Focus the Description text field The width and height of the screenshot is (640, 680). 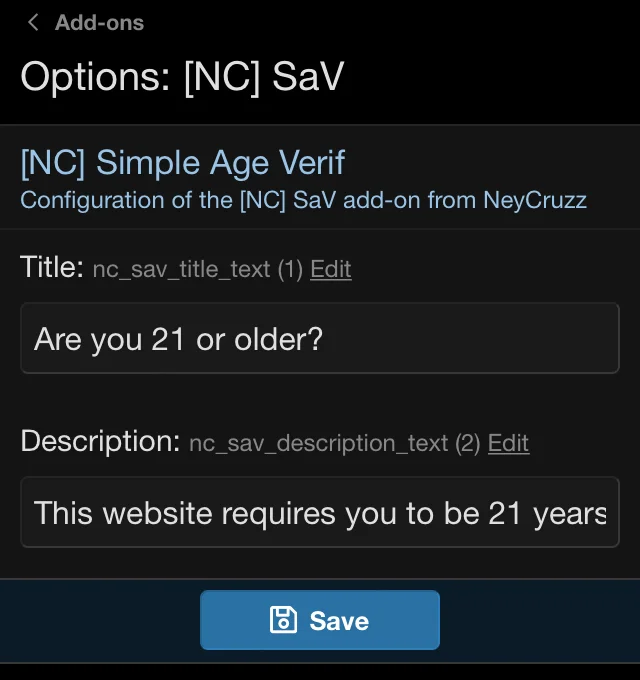tap(320, 513)
